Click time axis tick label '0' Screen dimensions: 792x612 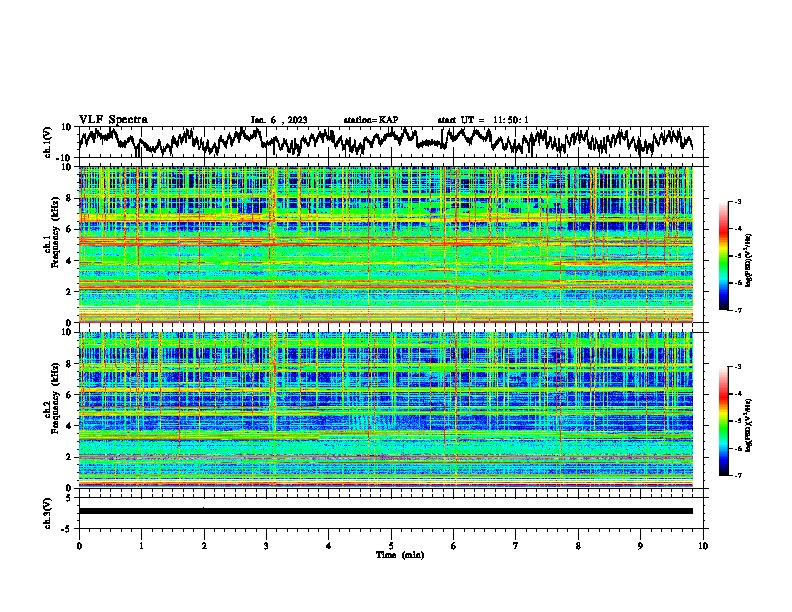coord(79,546)
